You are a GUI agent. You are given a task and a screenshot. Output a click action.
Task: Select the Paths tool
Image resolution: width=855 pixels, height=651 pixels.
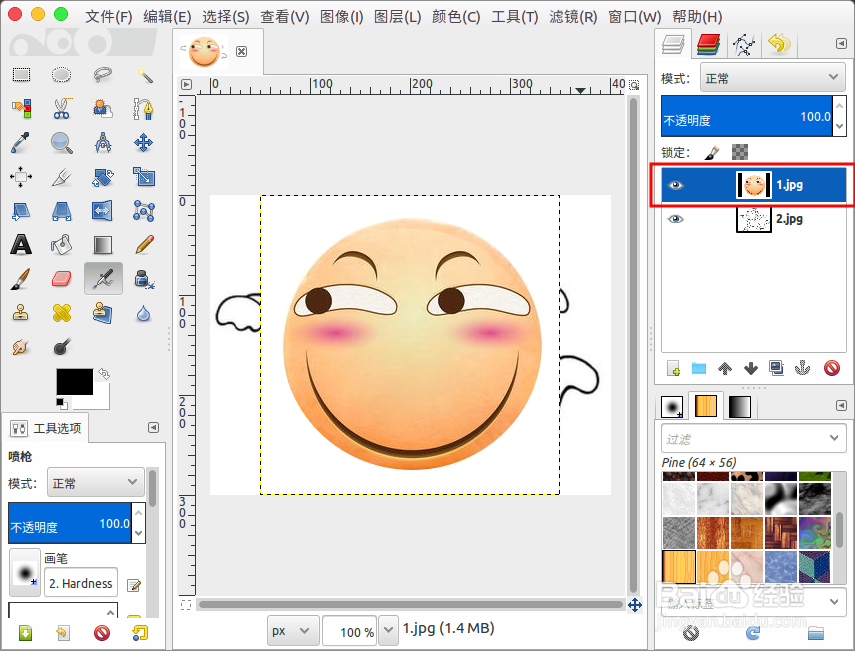(144, 108)
